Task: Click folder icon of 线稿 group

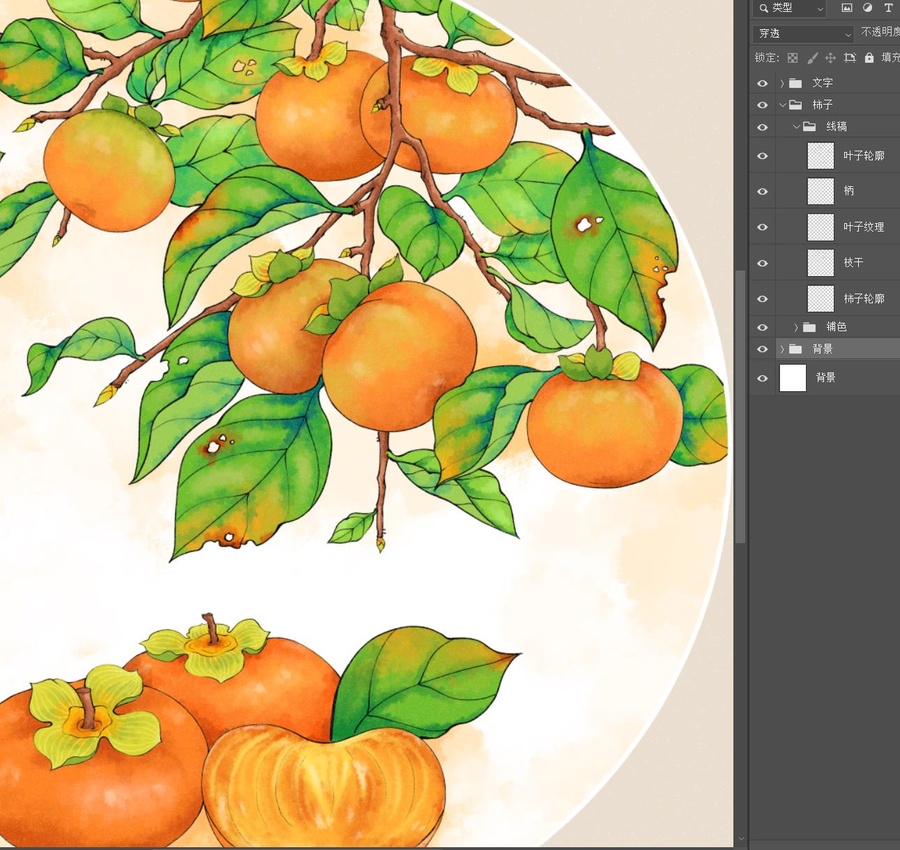Action: 809,126
